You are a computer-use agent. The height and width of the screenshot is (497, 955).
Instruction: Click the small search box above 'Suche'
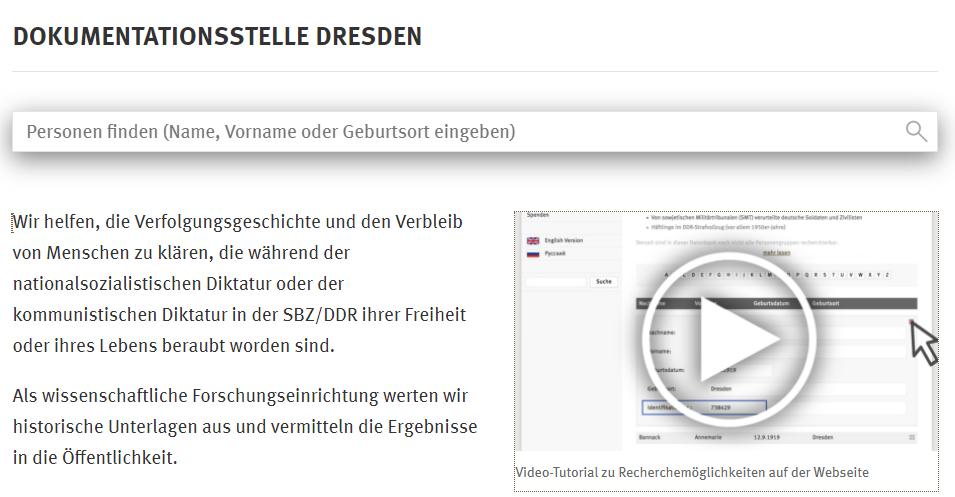pos(557,282)
